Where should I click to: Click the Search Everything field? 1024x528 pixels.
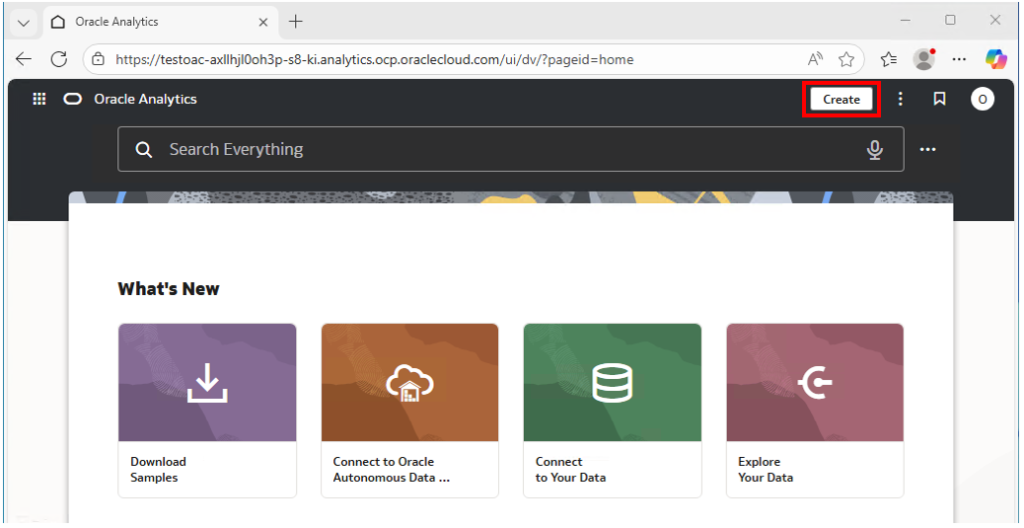[500, 149]
